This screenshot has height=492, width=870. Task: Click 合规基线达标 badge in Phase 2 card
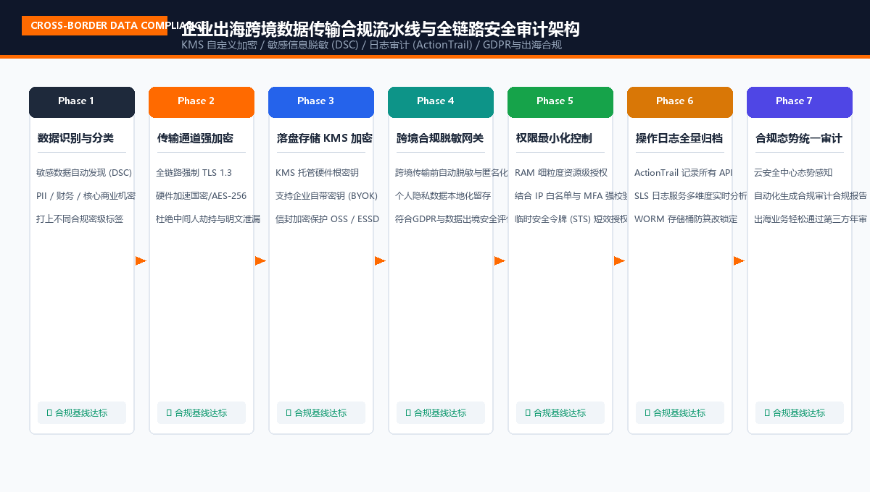(201, 413)
